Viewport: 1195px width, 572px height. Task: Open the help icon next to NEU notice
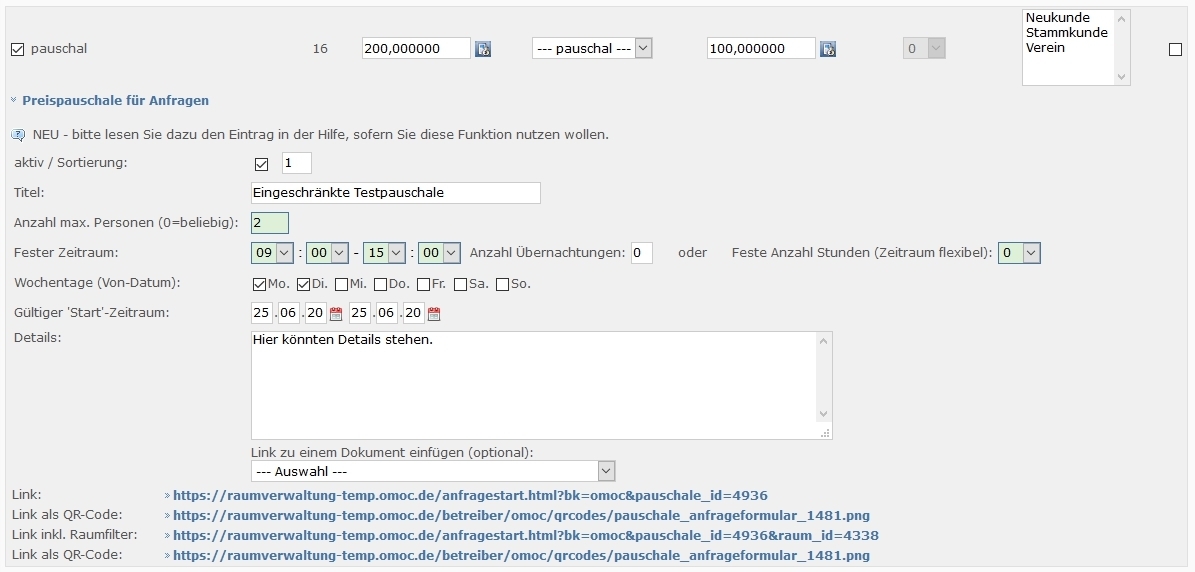(x=18, y=135)
